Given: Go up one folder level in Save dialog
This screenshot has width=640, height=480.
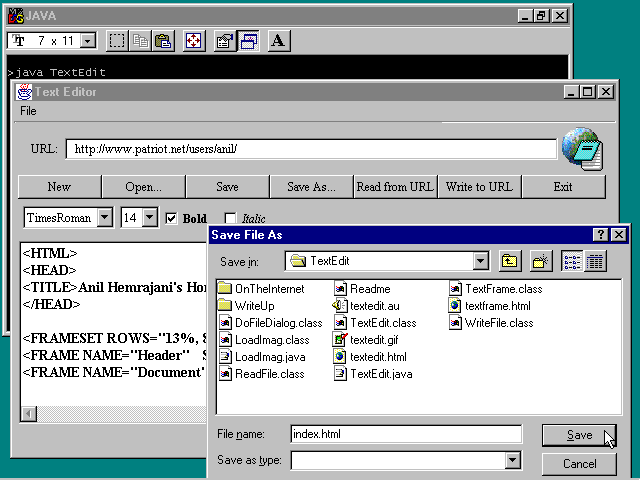Looking at the screenshot, I should click(x=510, y=262).
